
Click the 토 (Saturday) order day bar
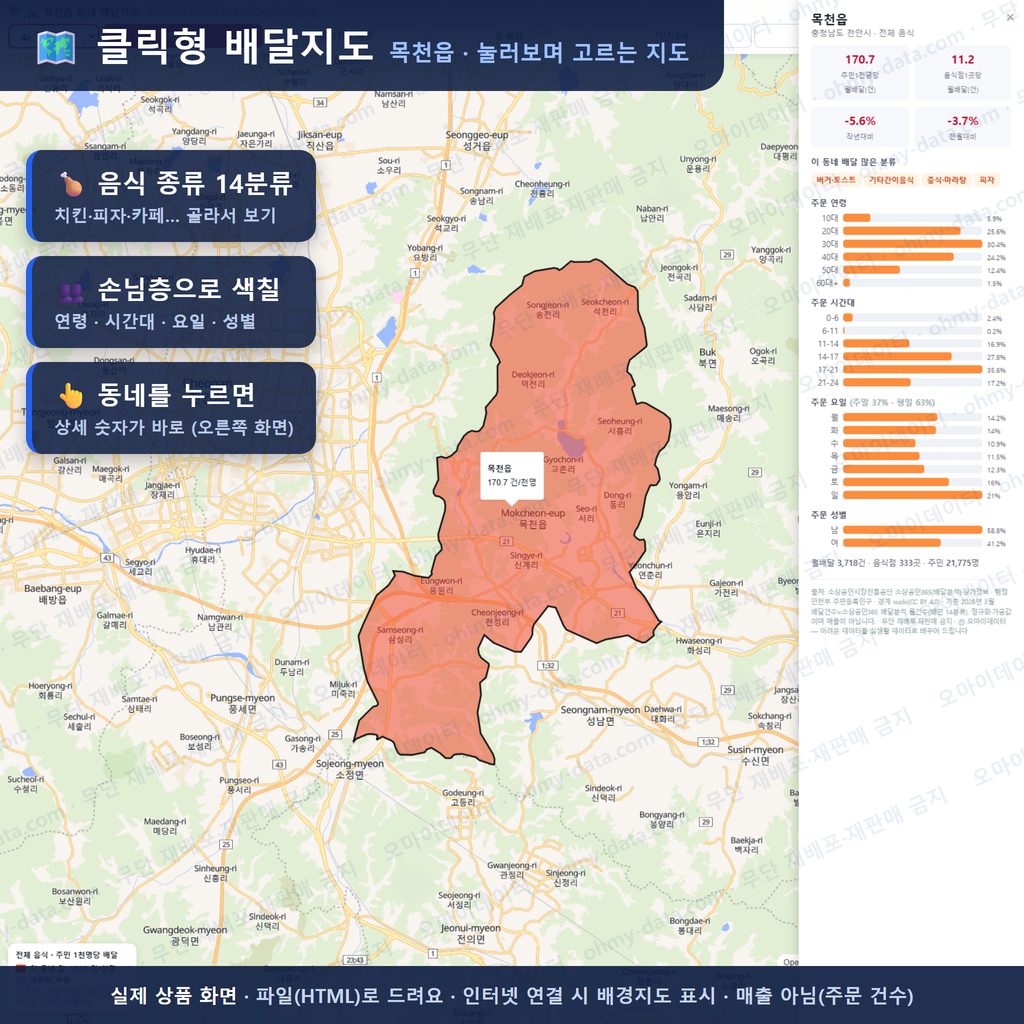(912, 482)
